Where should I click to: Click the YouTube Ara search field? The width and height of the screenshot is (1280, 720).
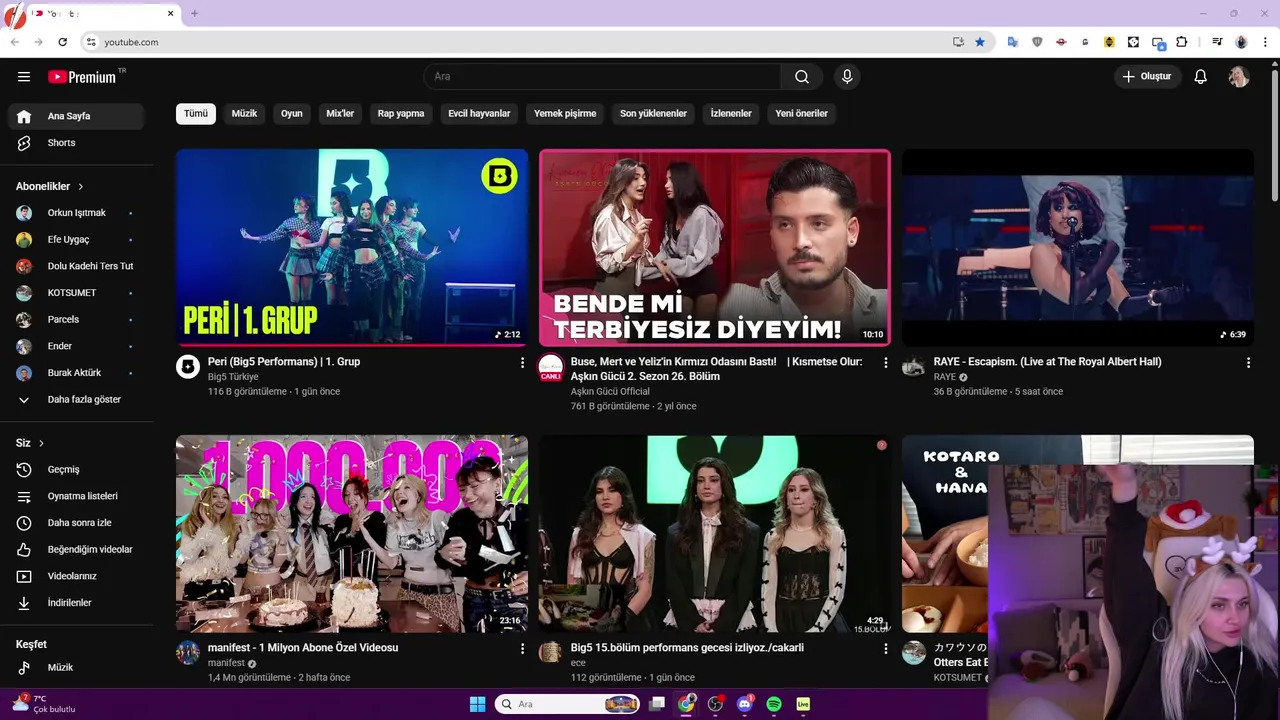coord(603,77)
